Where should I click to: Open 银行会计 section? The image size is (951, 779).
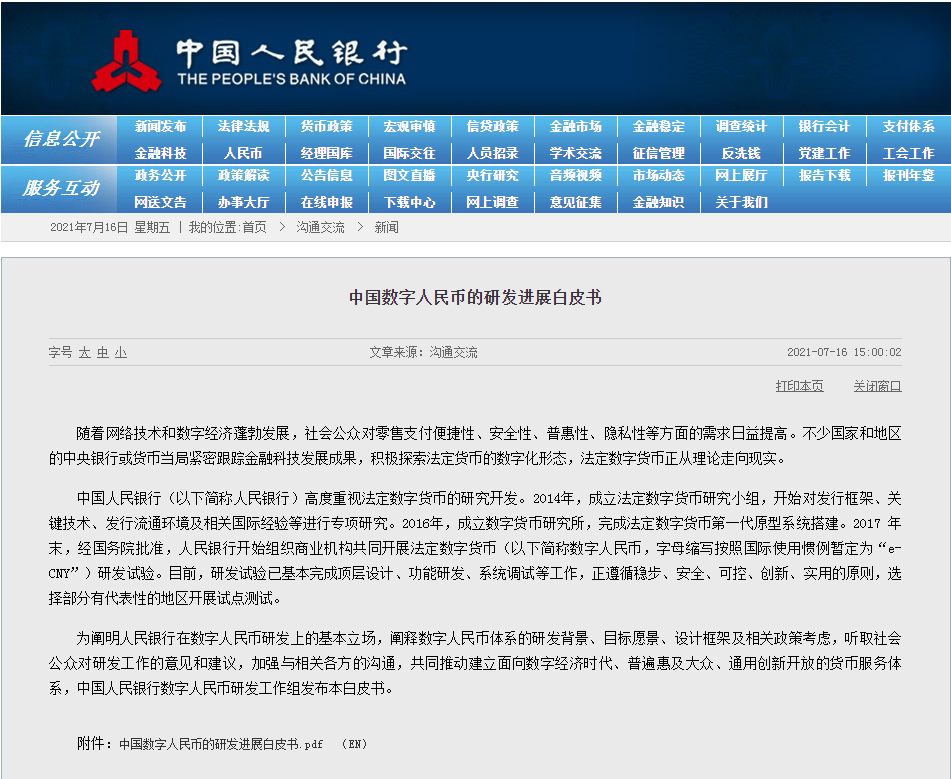824,126
